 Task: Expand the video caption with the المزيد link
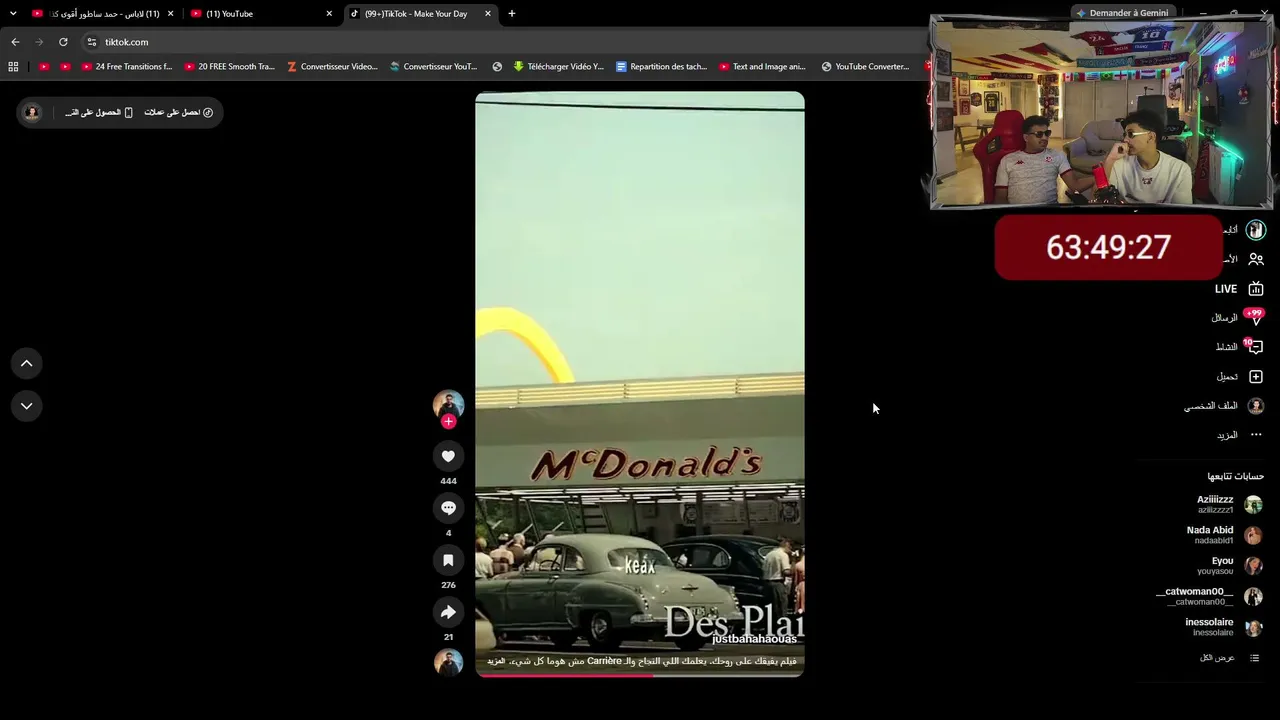click(x=497, y=661)
